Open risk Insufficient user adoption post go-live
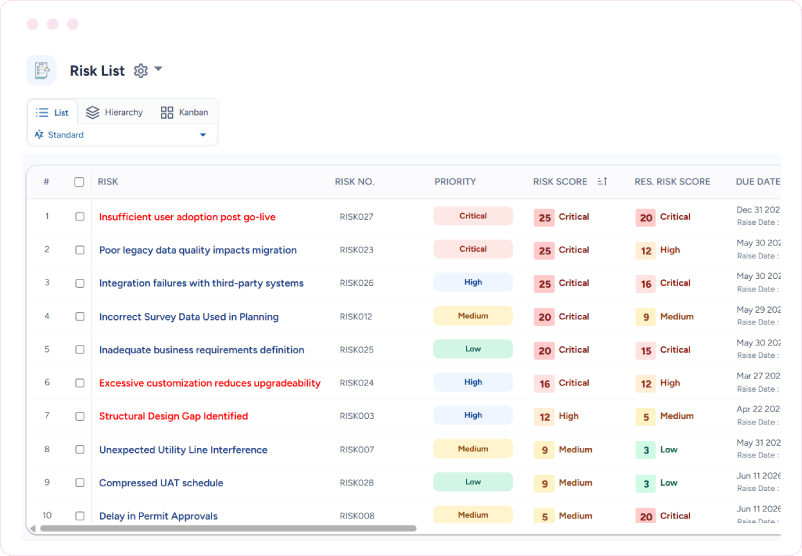This screenshot has height=556, width=802. [187, 217]
